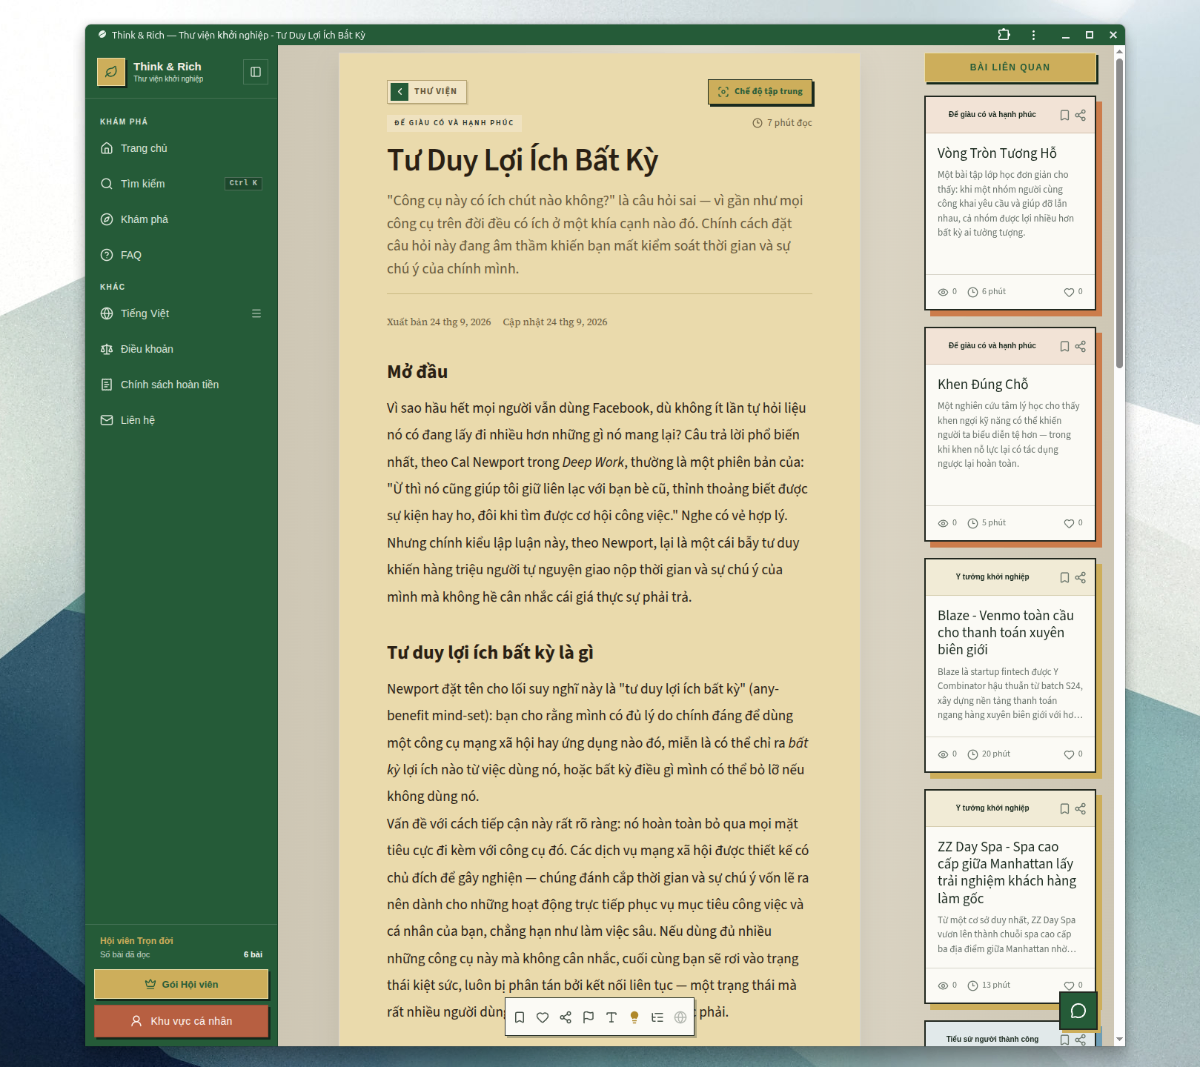The width and height of the screenshot is (1200, 1067).
Task: Share the Blaze - Venmo card
Action: (1080, 577)
